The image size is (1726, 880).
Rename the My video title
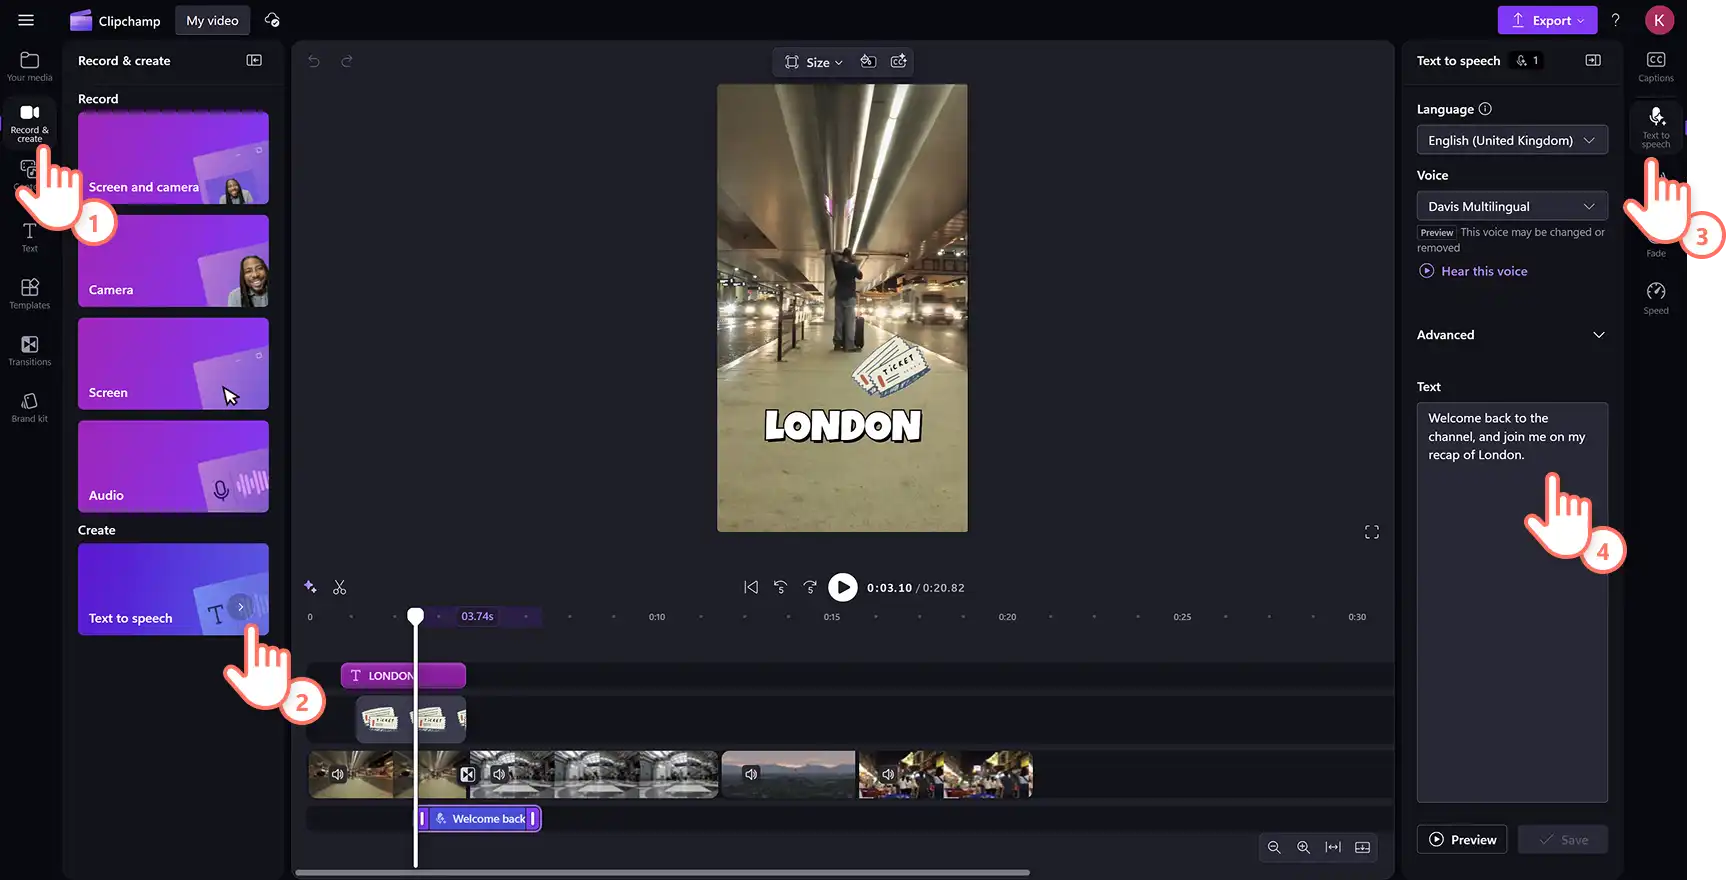(212, 20)
